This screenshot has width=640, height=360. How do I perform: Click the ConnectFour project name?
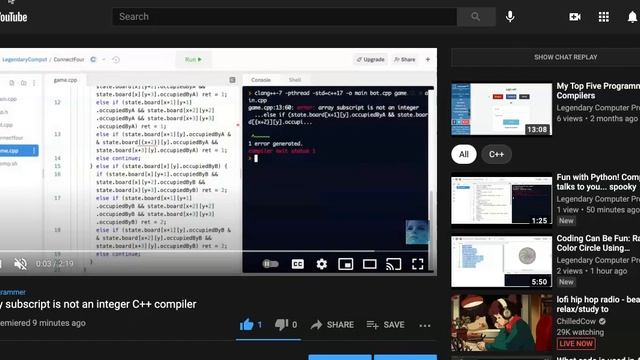point(69,60)
